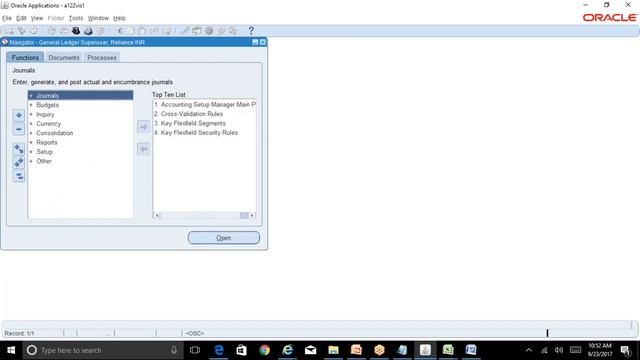Open the Window menu
Viewport: 640px width, 360px height.
tap(98, 18)
